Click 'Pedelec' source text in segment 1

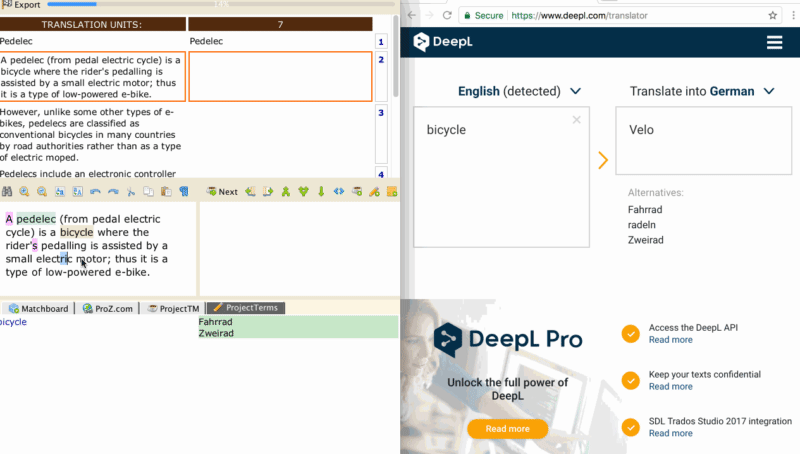coord(16,41)
